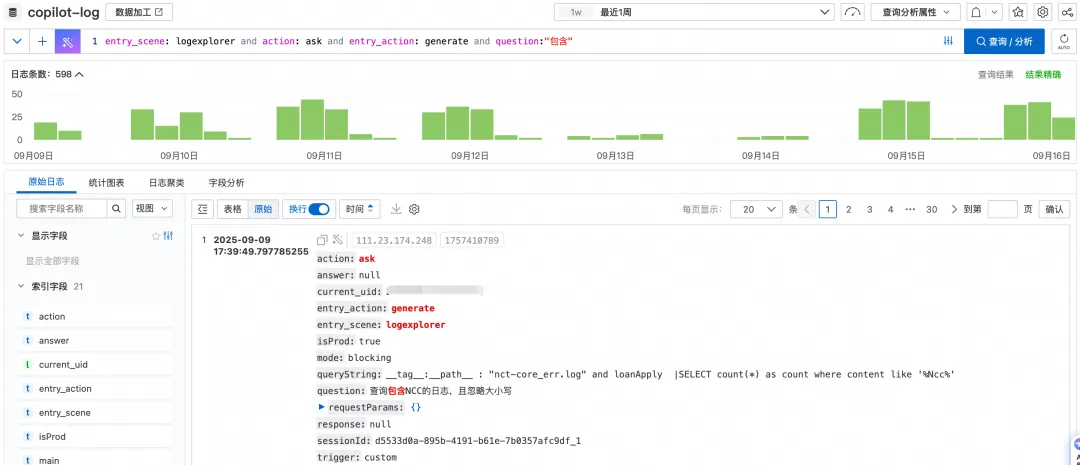Open the 最近1周 time range dropdown

(x=694, y=12)
